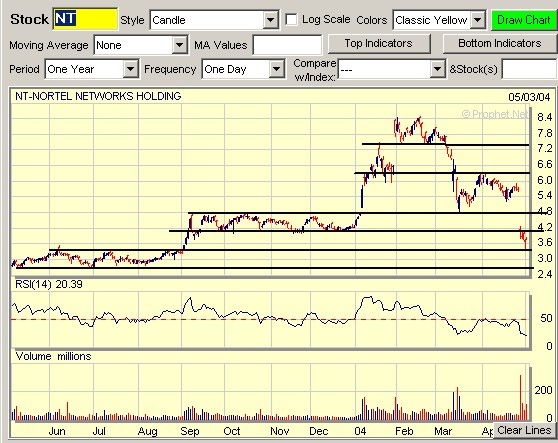This screenshot has width=558, height=443.
Task: Click the 50 level label on RSI axis
Action: tap(546, 318)
